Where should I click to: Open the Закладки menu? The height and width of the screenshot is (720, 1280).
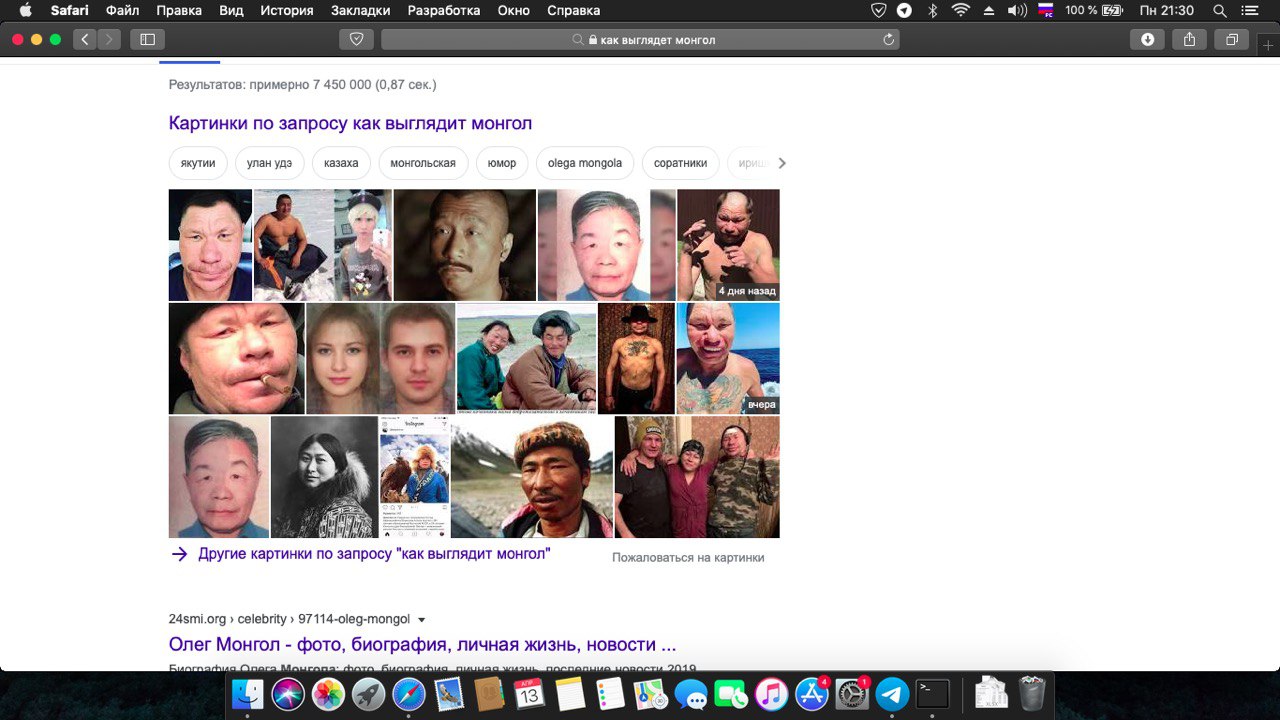[361, 11]
